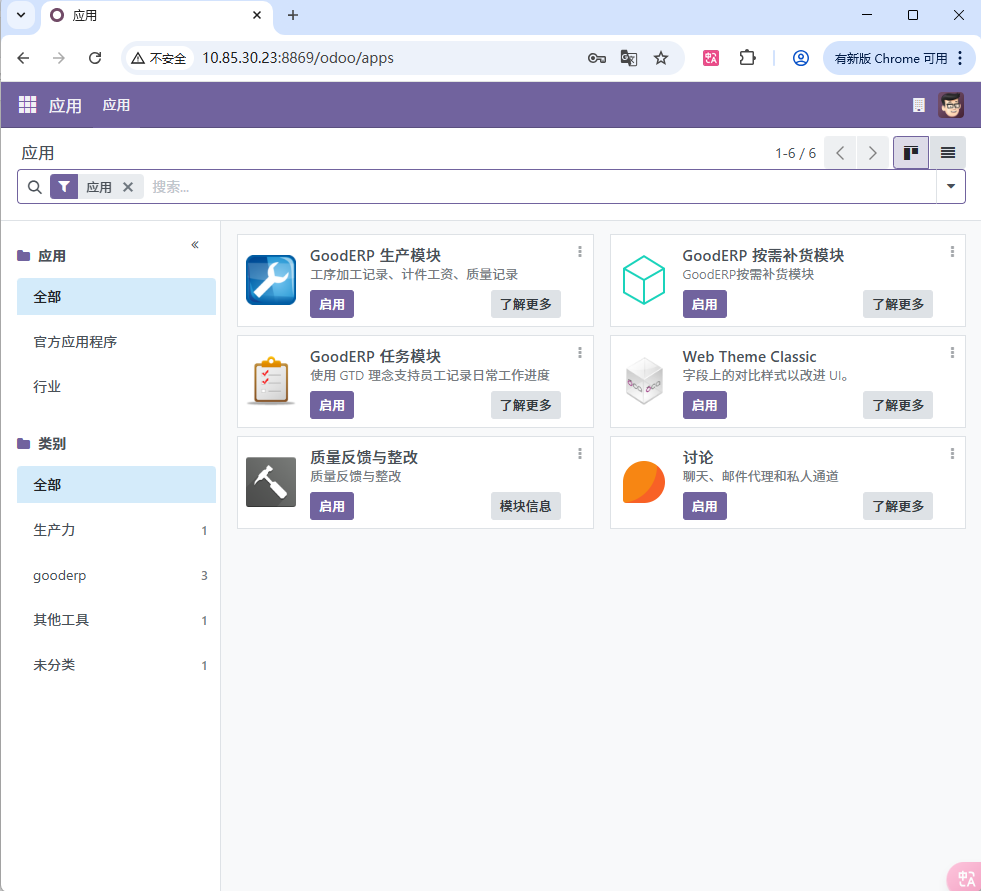This screenshot has width=981, height=891.
Task: Open the GoodERP 任务模块 card options menu
Action: click(x=580, y=353)
